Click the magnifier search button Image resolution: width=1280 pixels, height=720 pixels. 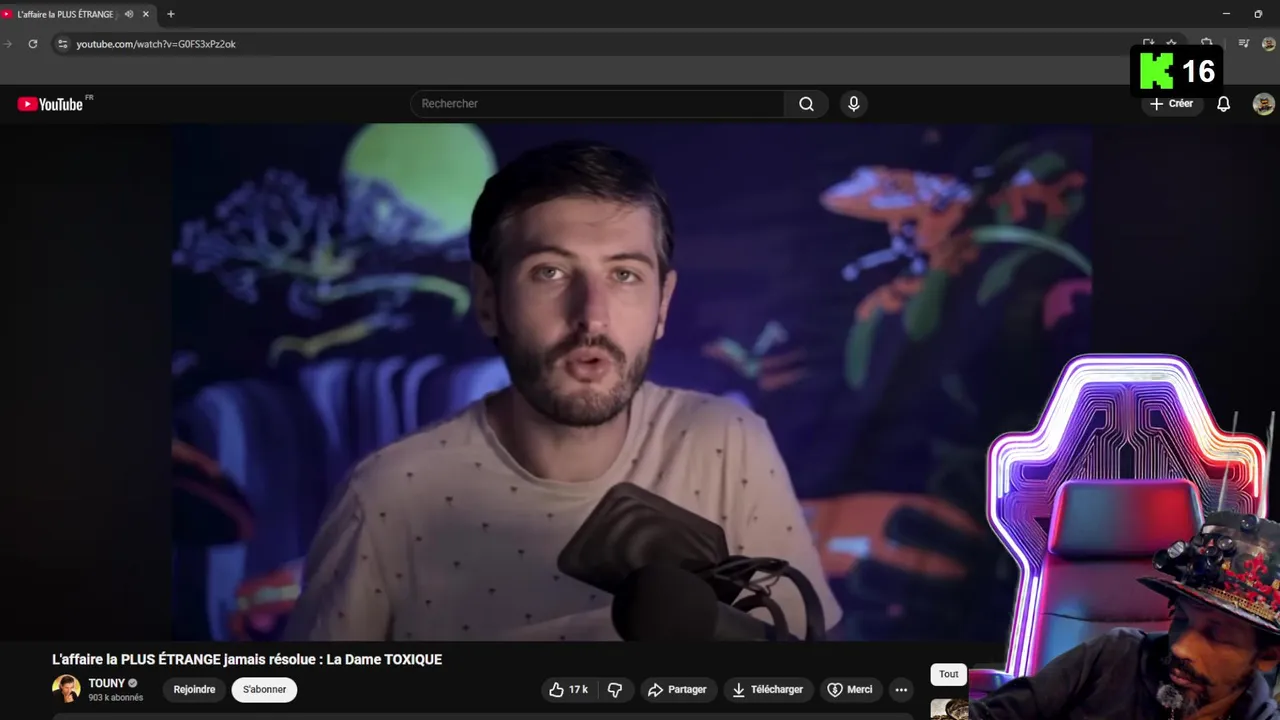pos(806,104)
